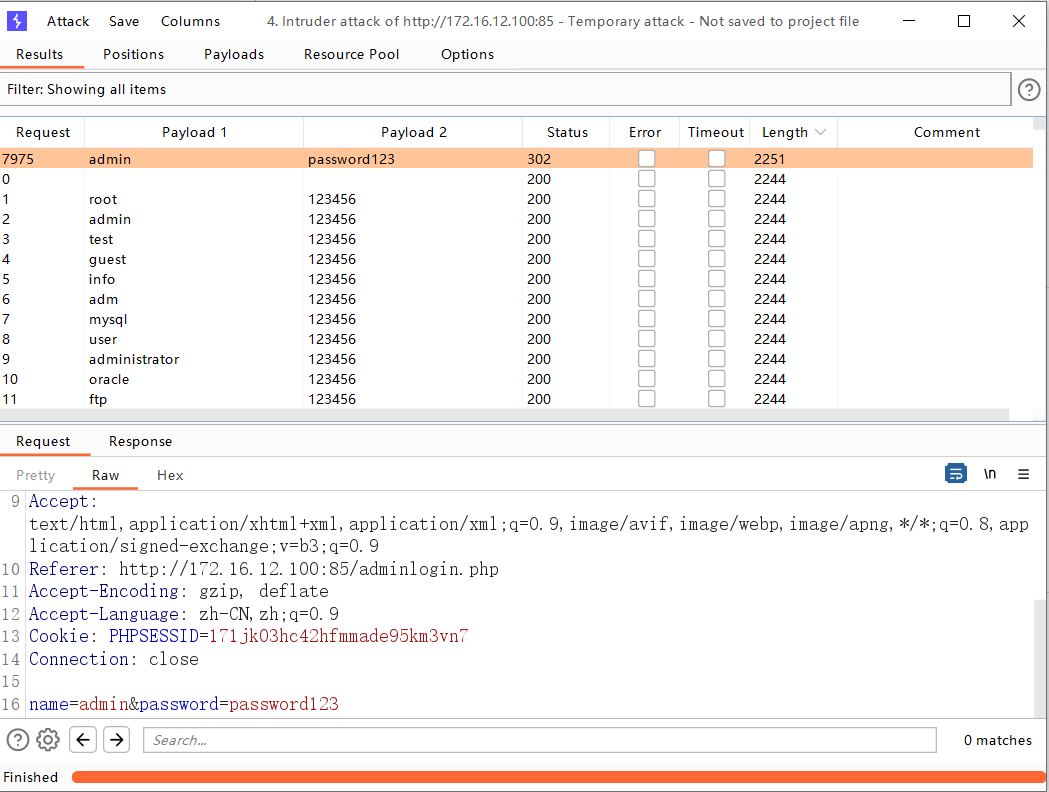The height and width of the screenshot is (792, 1049).
Task: Select the row with payload adm
Action: coord(516,299)
